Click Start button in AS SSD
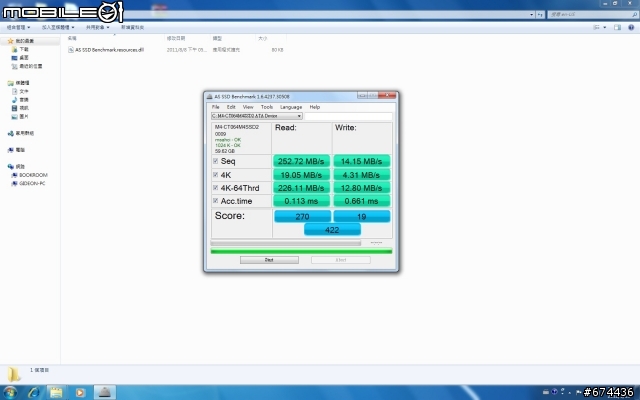The height and width of the screenshot is (400, 640). pos(269,260)
